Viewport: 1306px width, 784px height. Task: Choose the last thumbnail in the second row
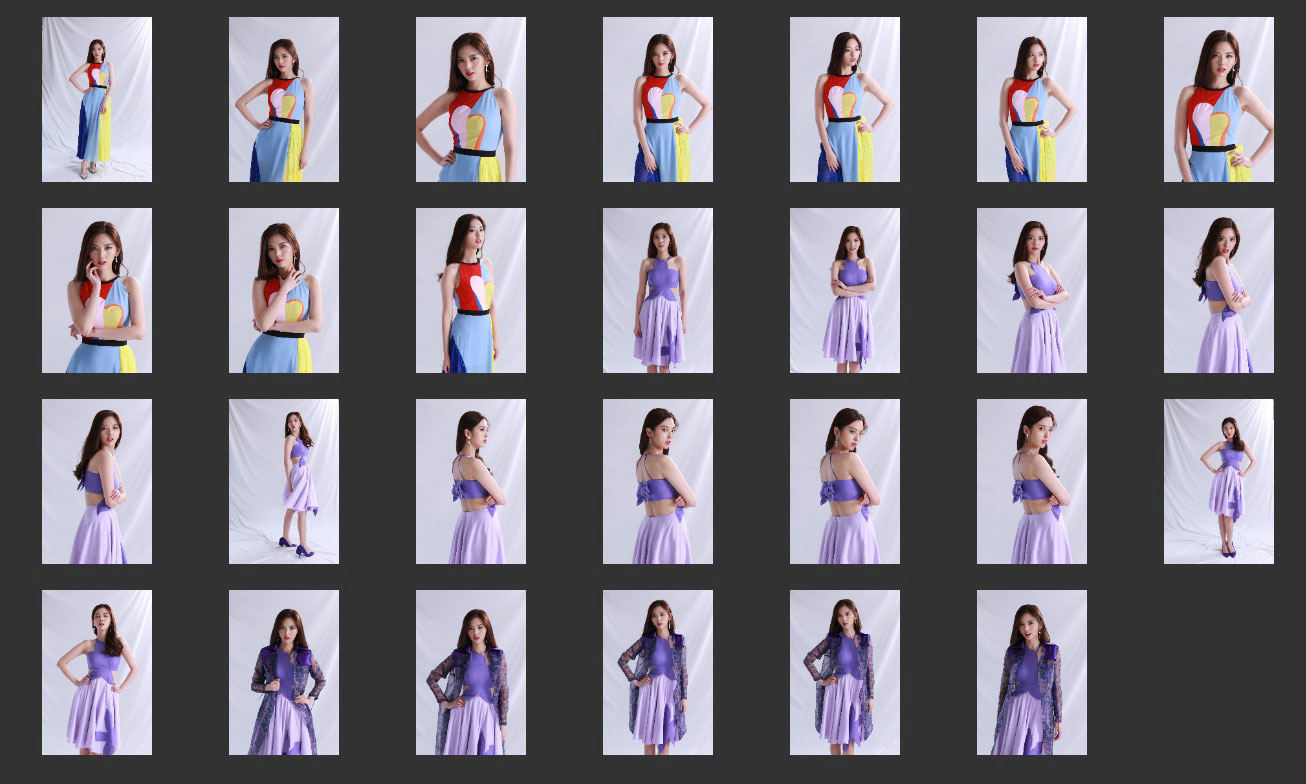click(x=1218, y=290)
